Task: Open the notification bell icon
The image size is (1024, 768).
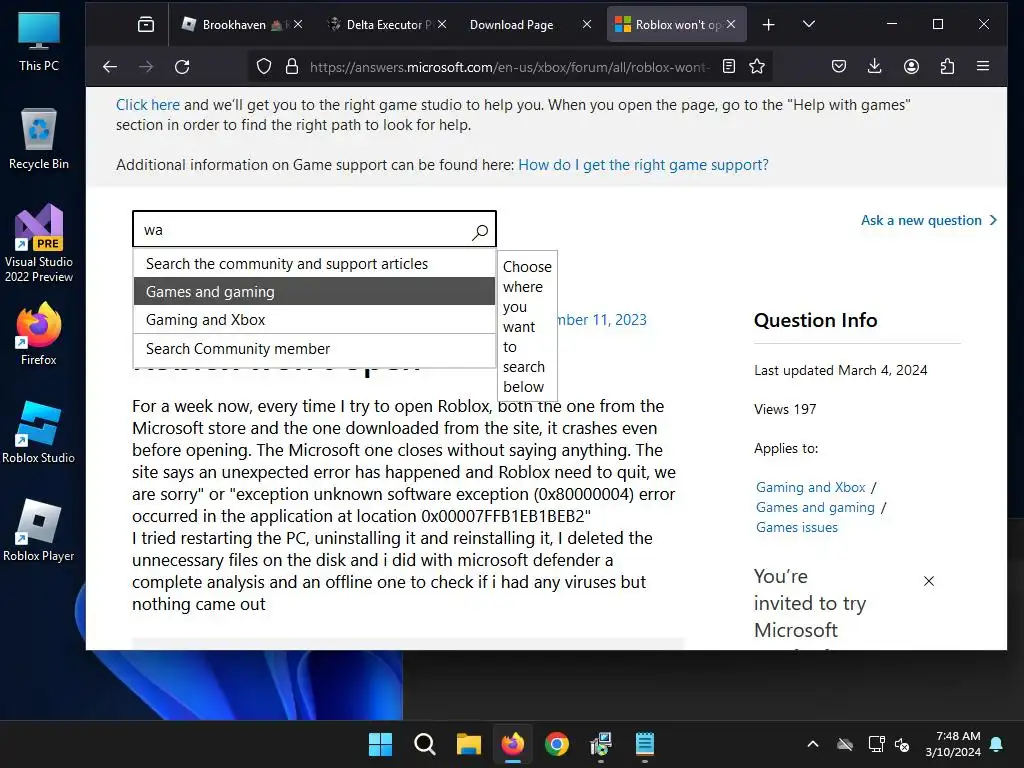Action: pos(997,744)
